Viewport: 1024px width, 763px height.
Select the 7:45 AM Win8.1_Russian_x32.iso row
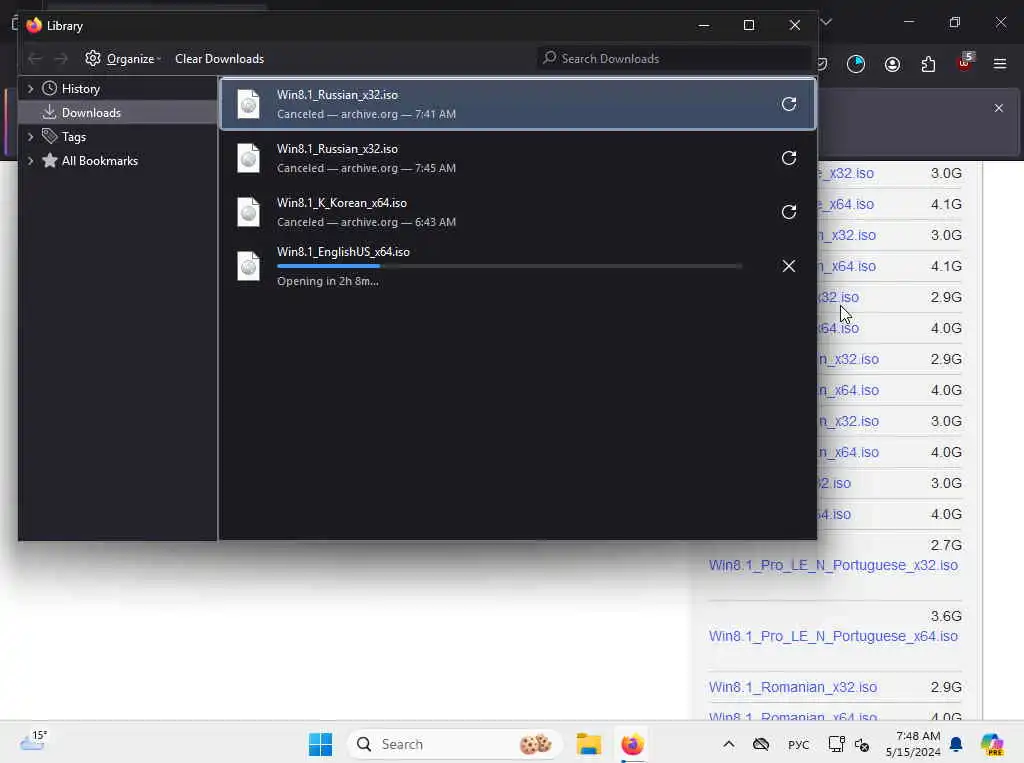[x=517, y=158]
